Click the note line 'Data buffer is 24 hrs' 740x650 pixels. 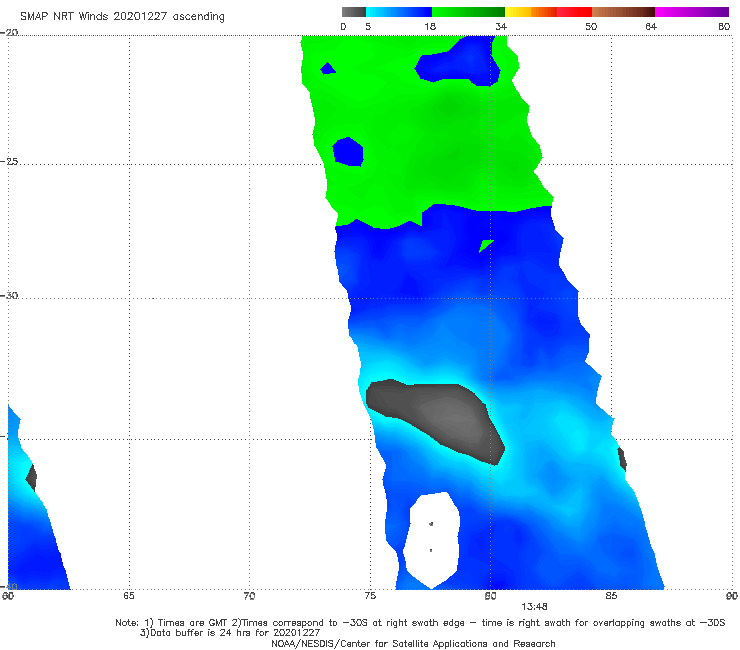click(x=229, y=633)
